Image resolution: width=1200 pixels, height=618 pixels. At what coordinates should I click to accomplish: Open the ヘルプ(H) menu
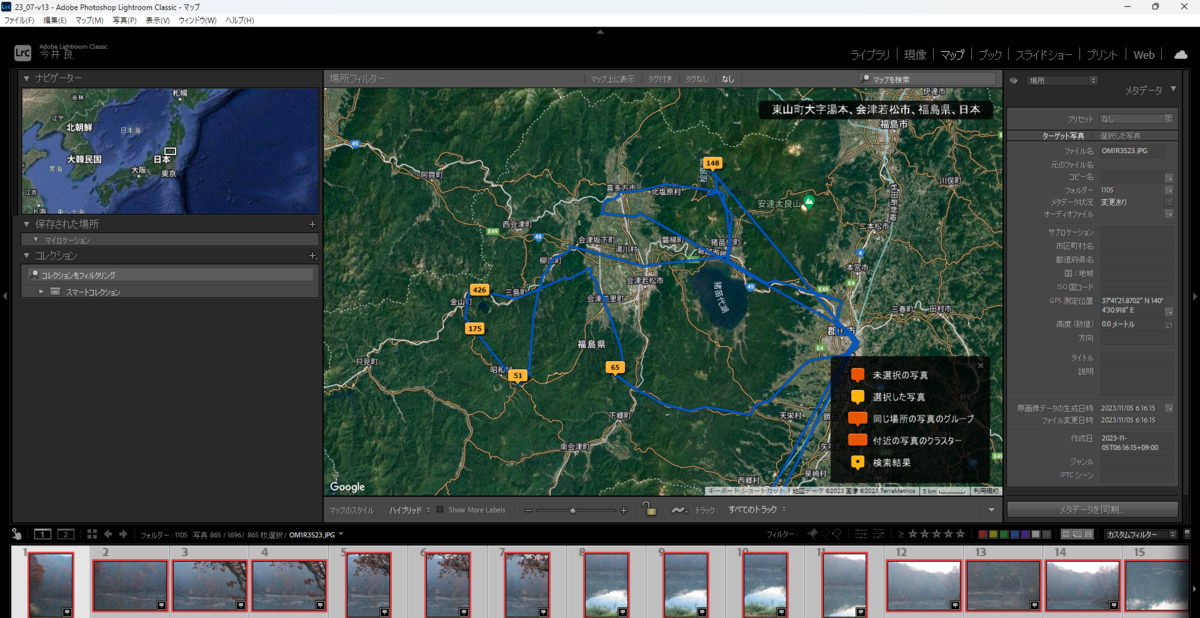pyautogui.click(x=239, y=20)
